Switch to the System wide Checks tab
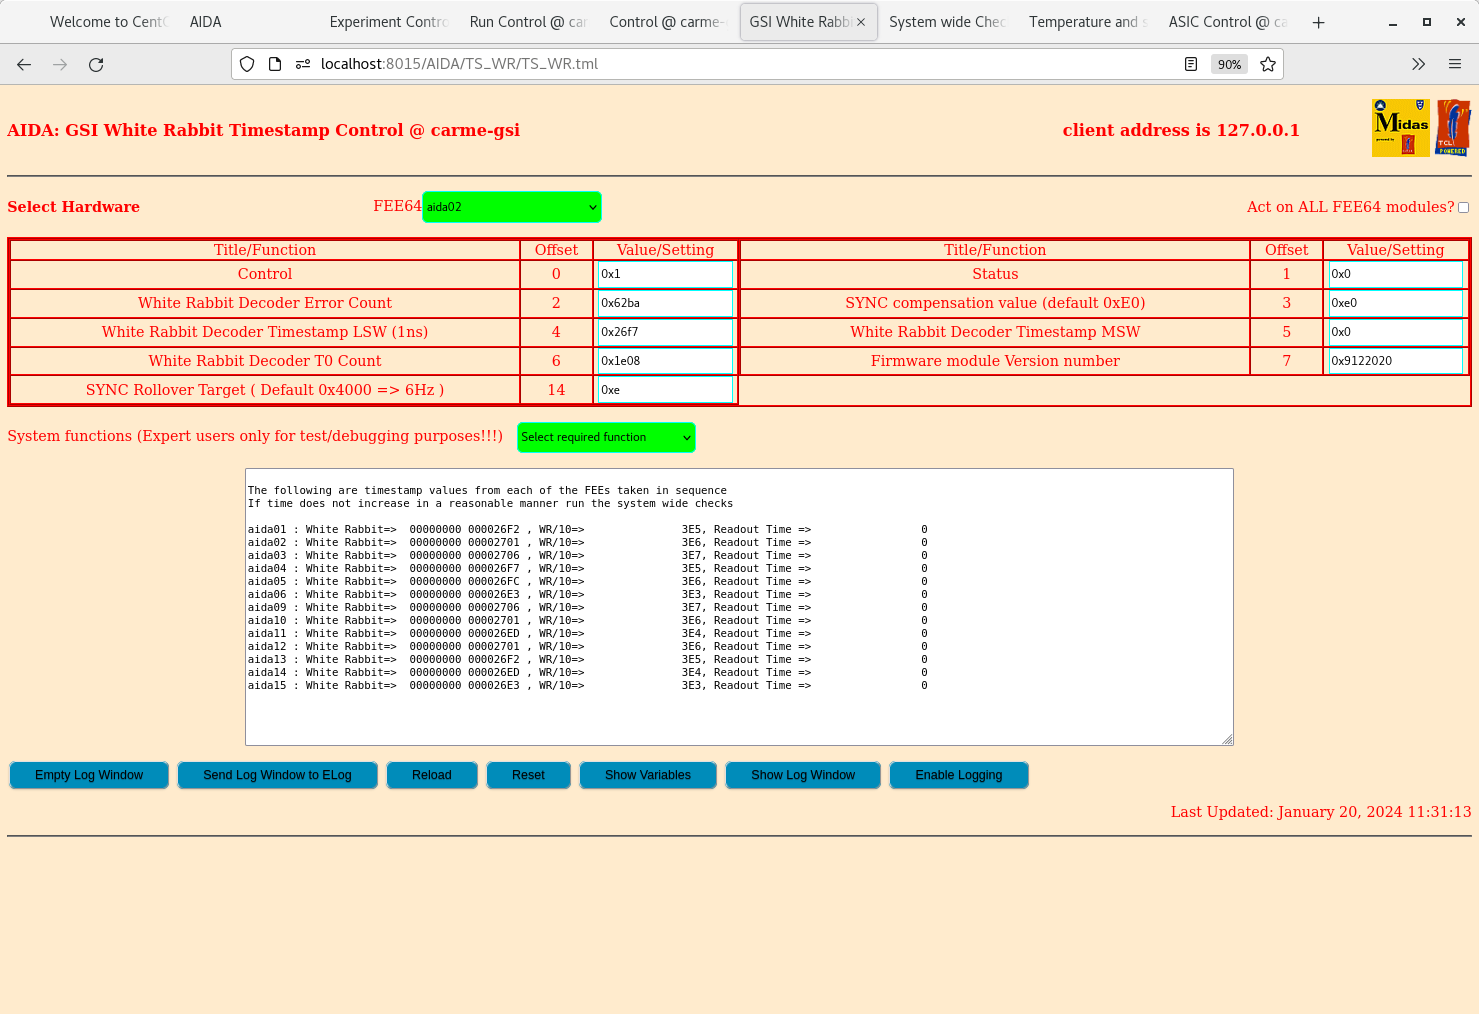1479x1014 pixels. click(x=946, y=22)
